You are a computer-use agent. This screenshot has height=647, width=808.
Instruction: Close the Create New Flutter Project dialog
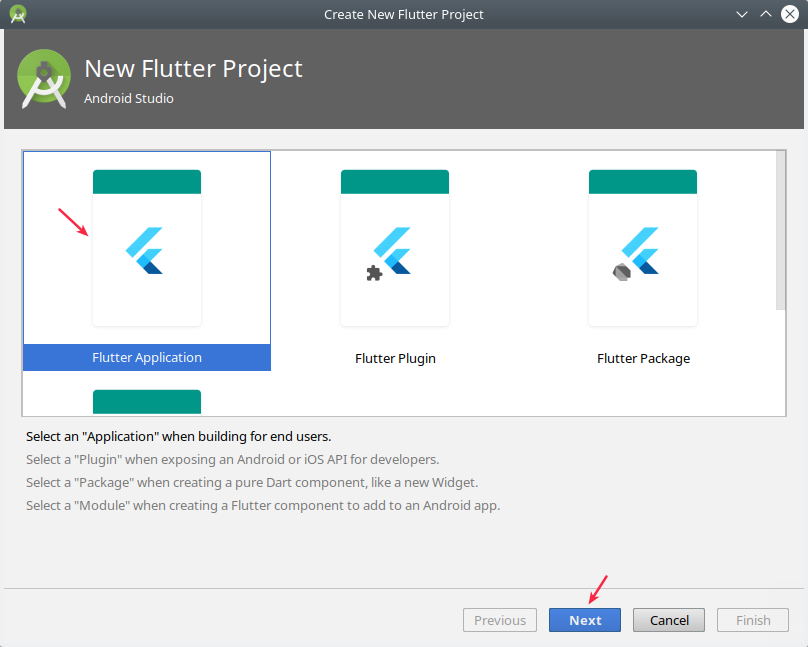coord(789,14)
